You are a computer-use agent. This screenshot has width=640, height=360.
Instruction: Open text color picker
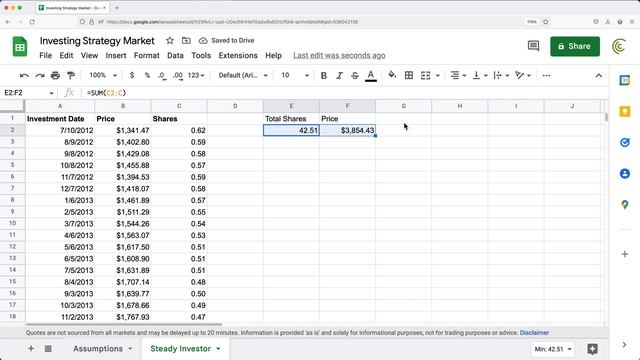coord(371,76)
